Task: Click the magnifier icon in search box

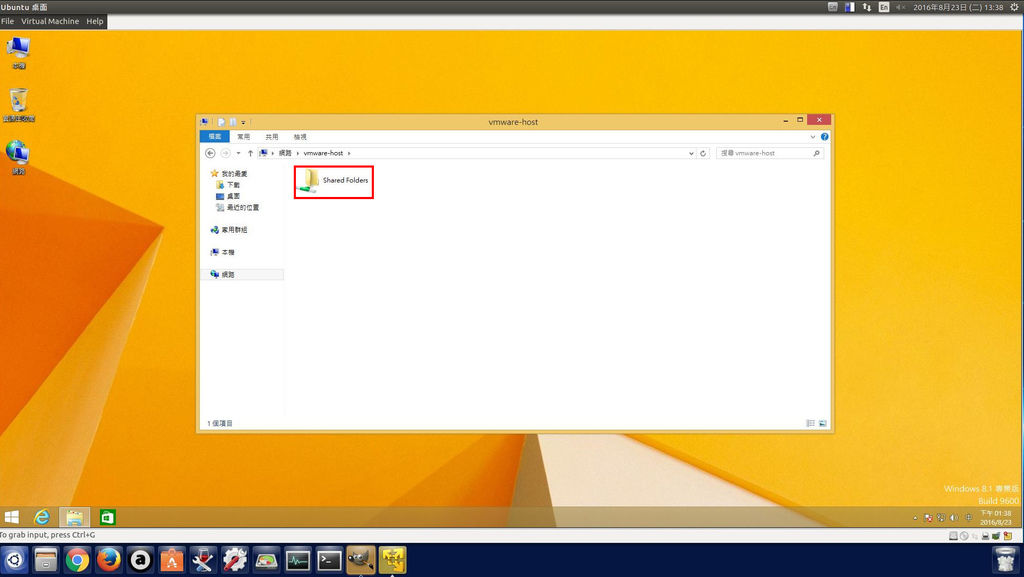Action: [x=816, y=153]
